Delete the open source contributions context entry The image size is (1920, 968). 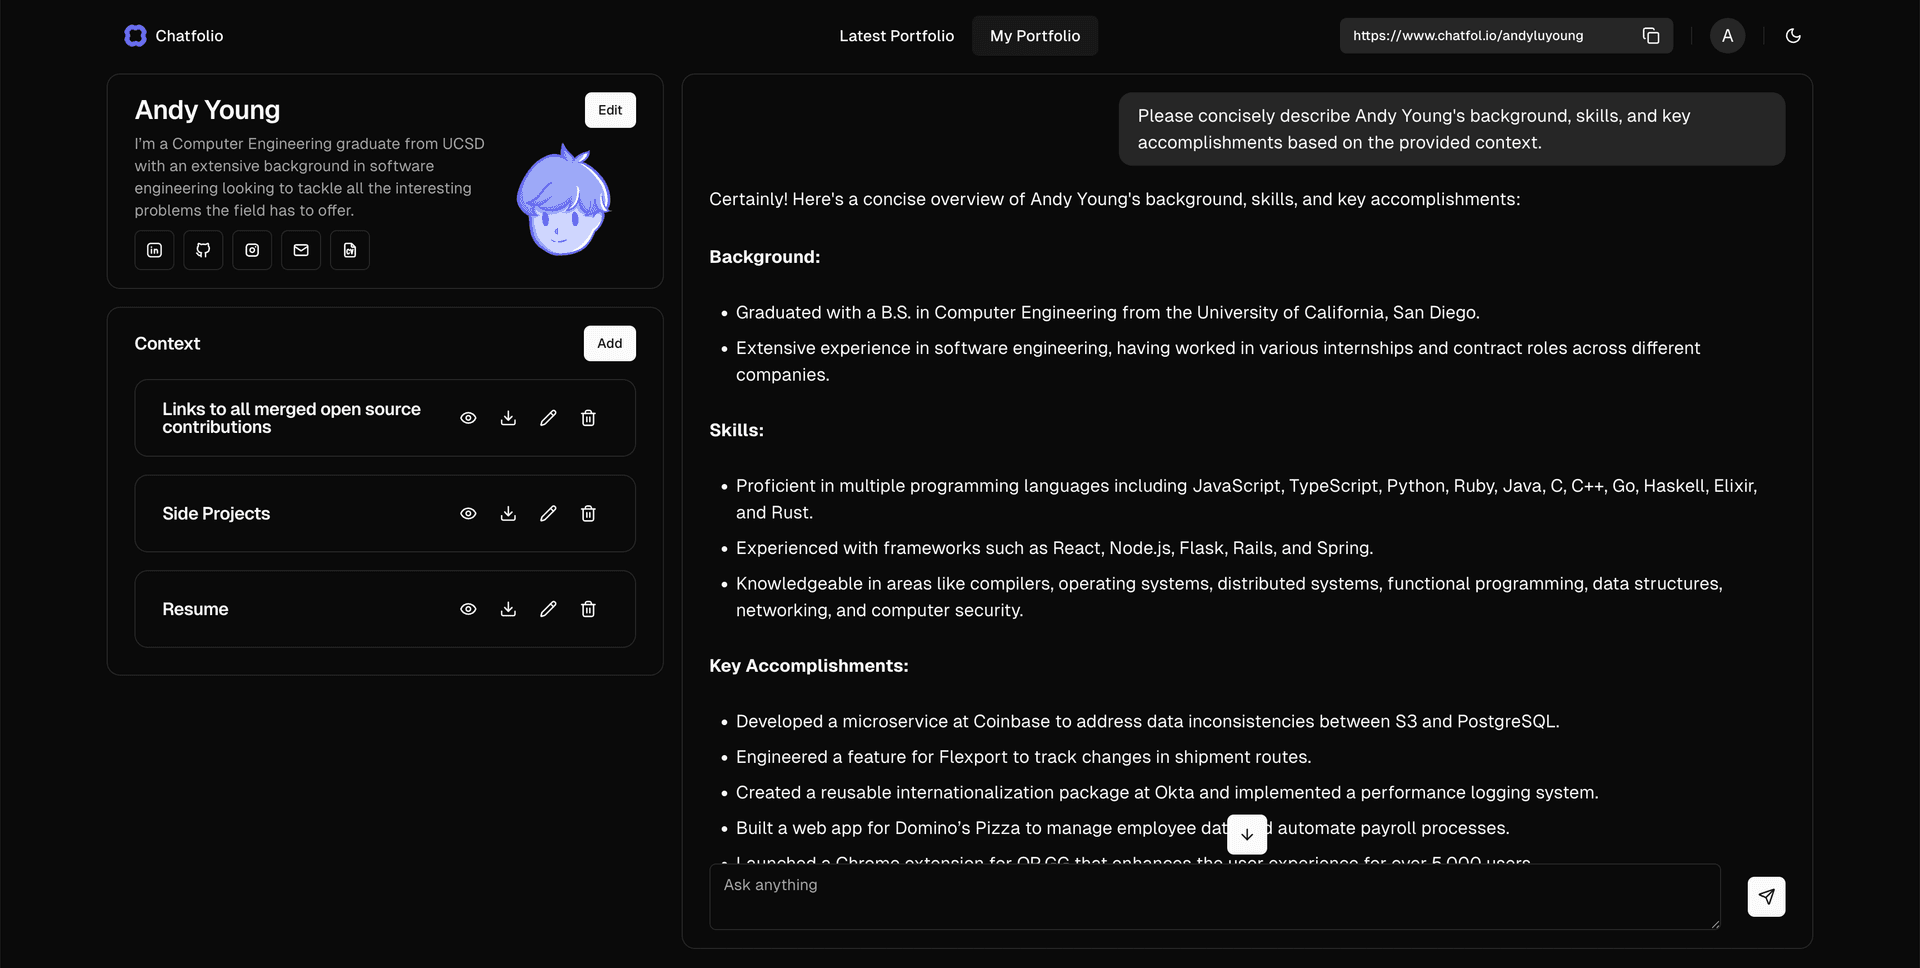[588, 418]
